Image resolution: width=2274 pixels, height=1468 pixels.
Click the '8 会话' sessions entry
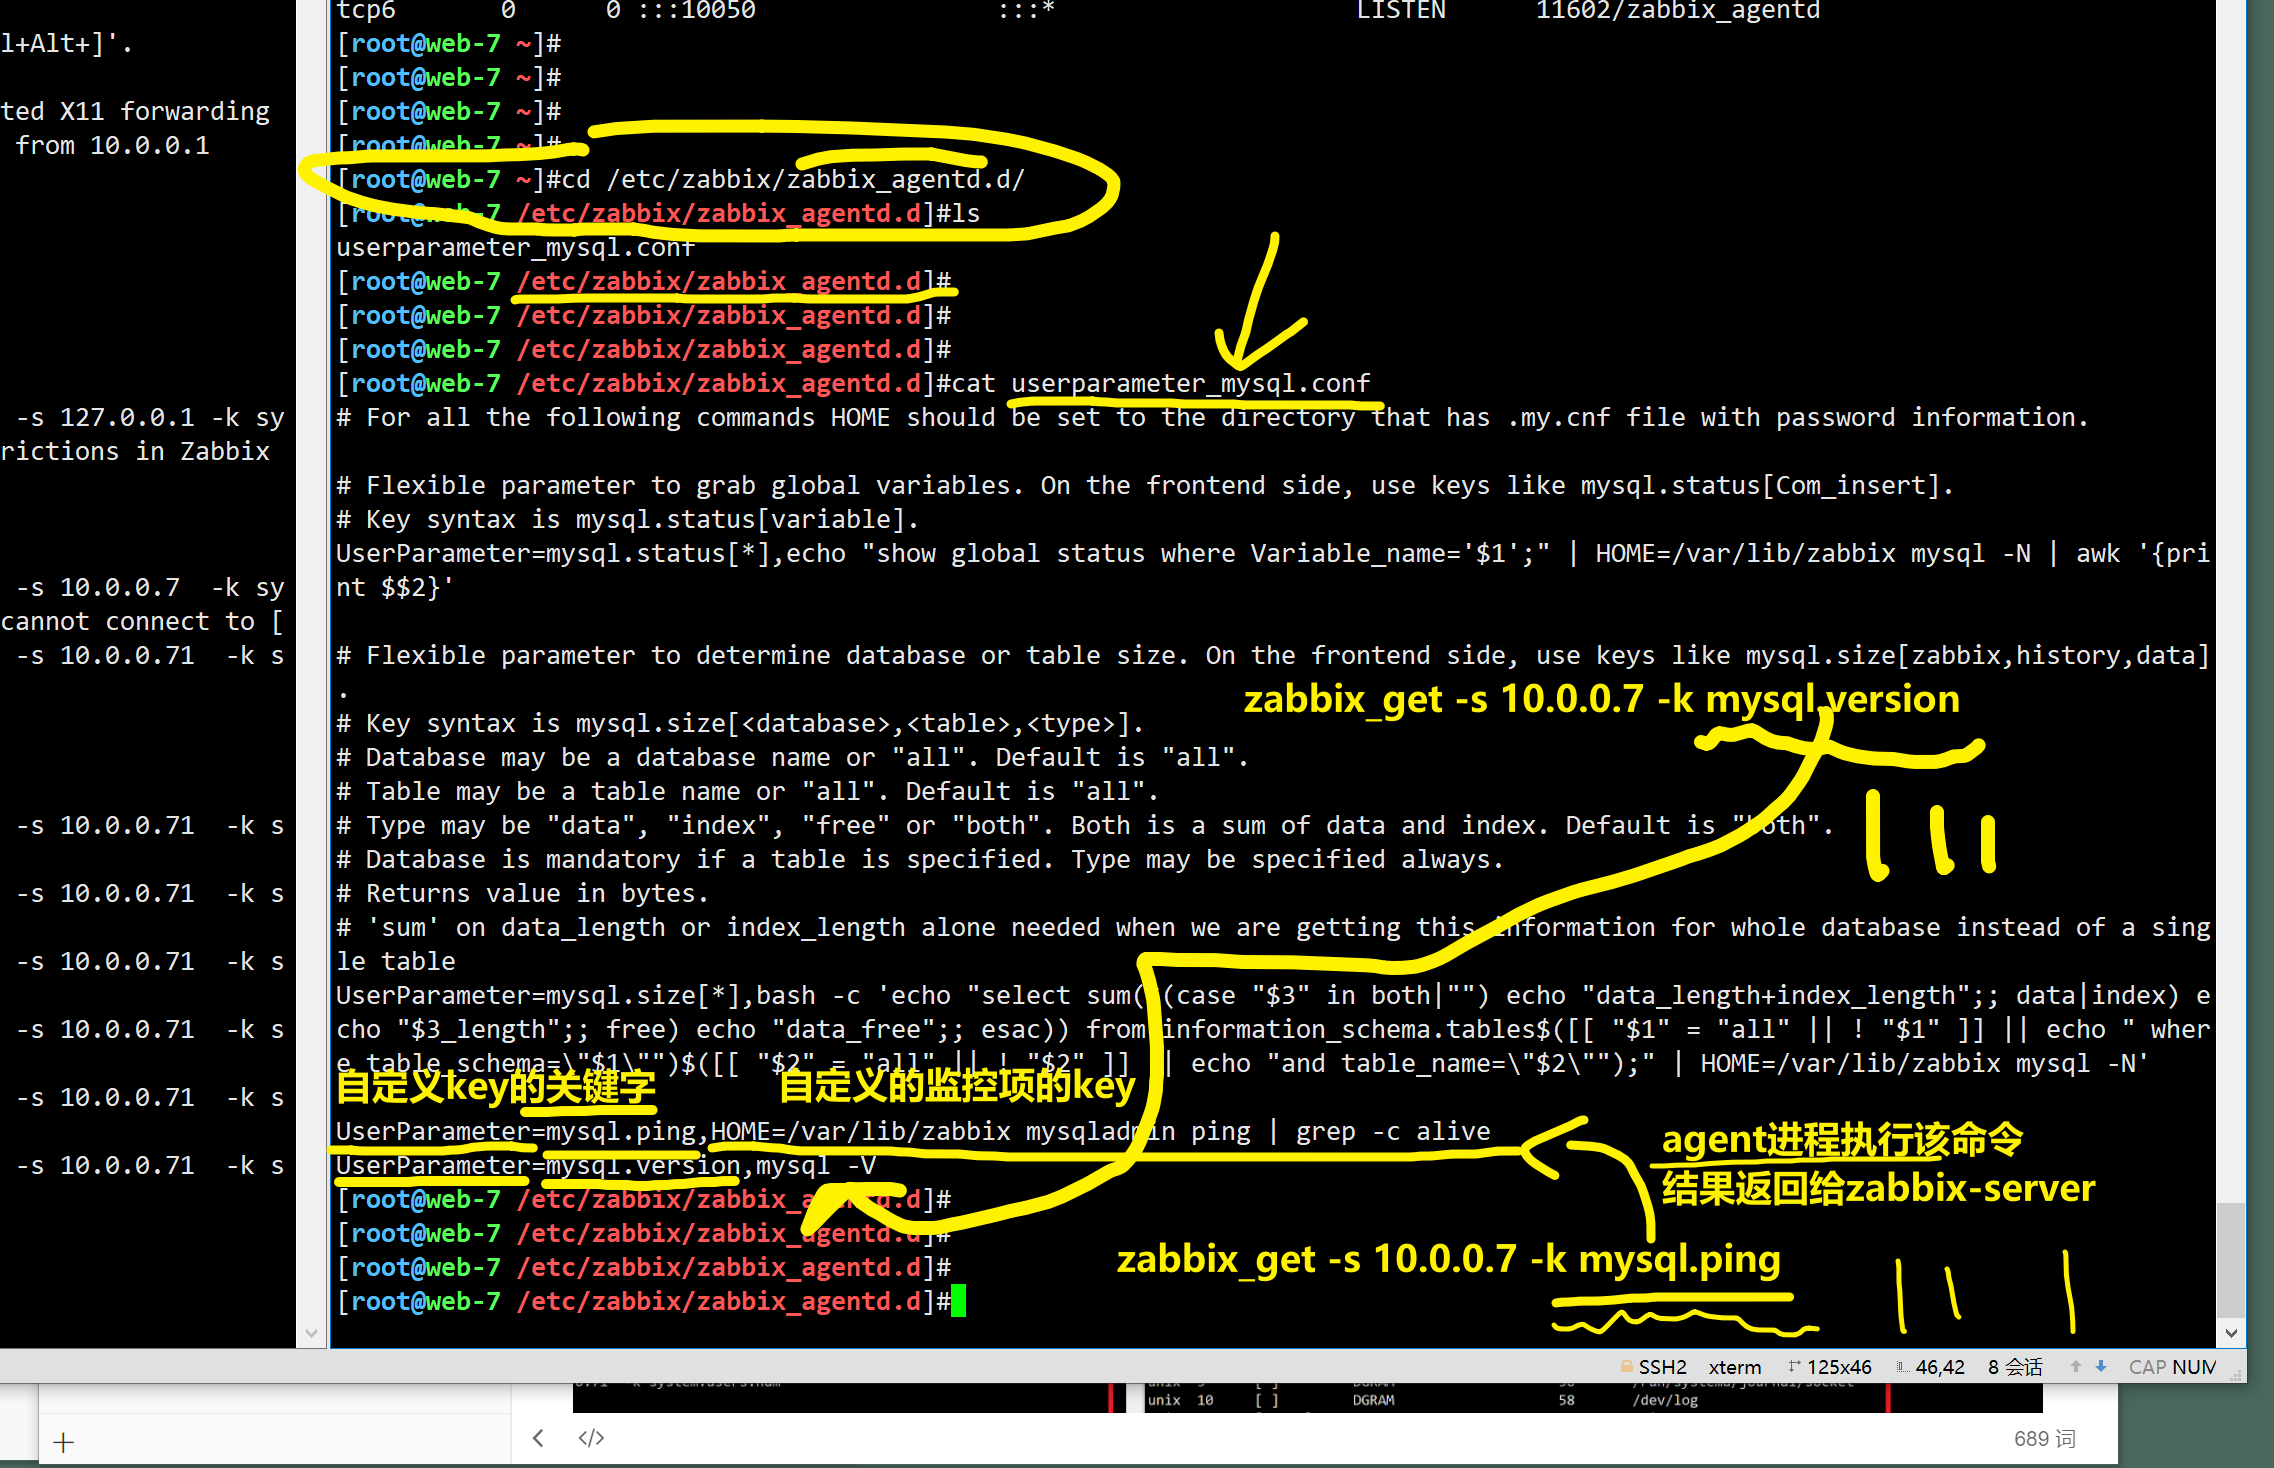tap(2015, 1367)
